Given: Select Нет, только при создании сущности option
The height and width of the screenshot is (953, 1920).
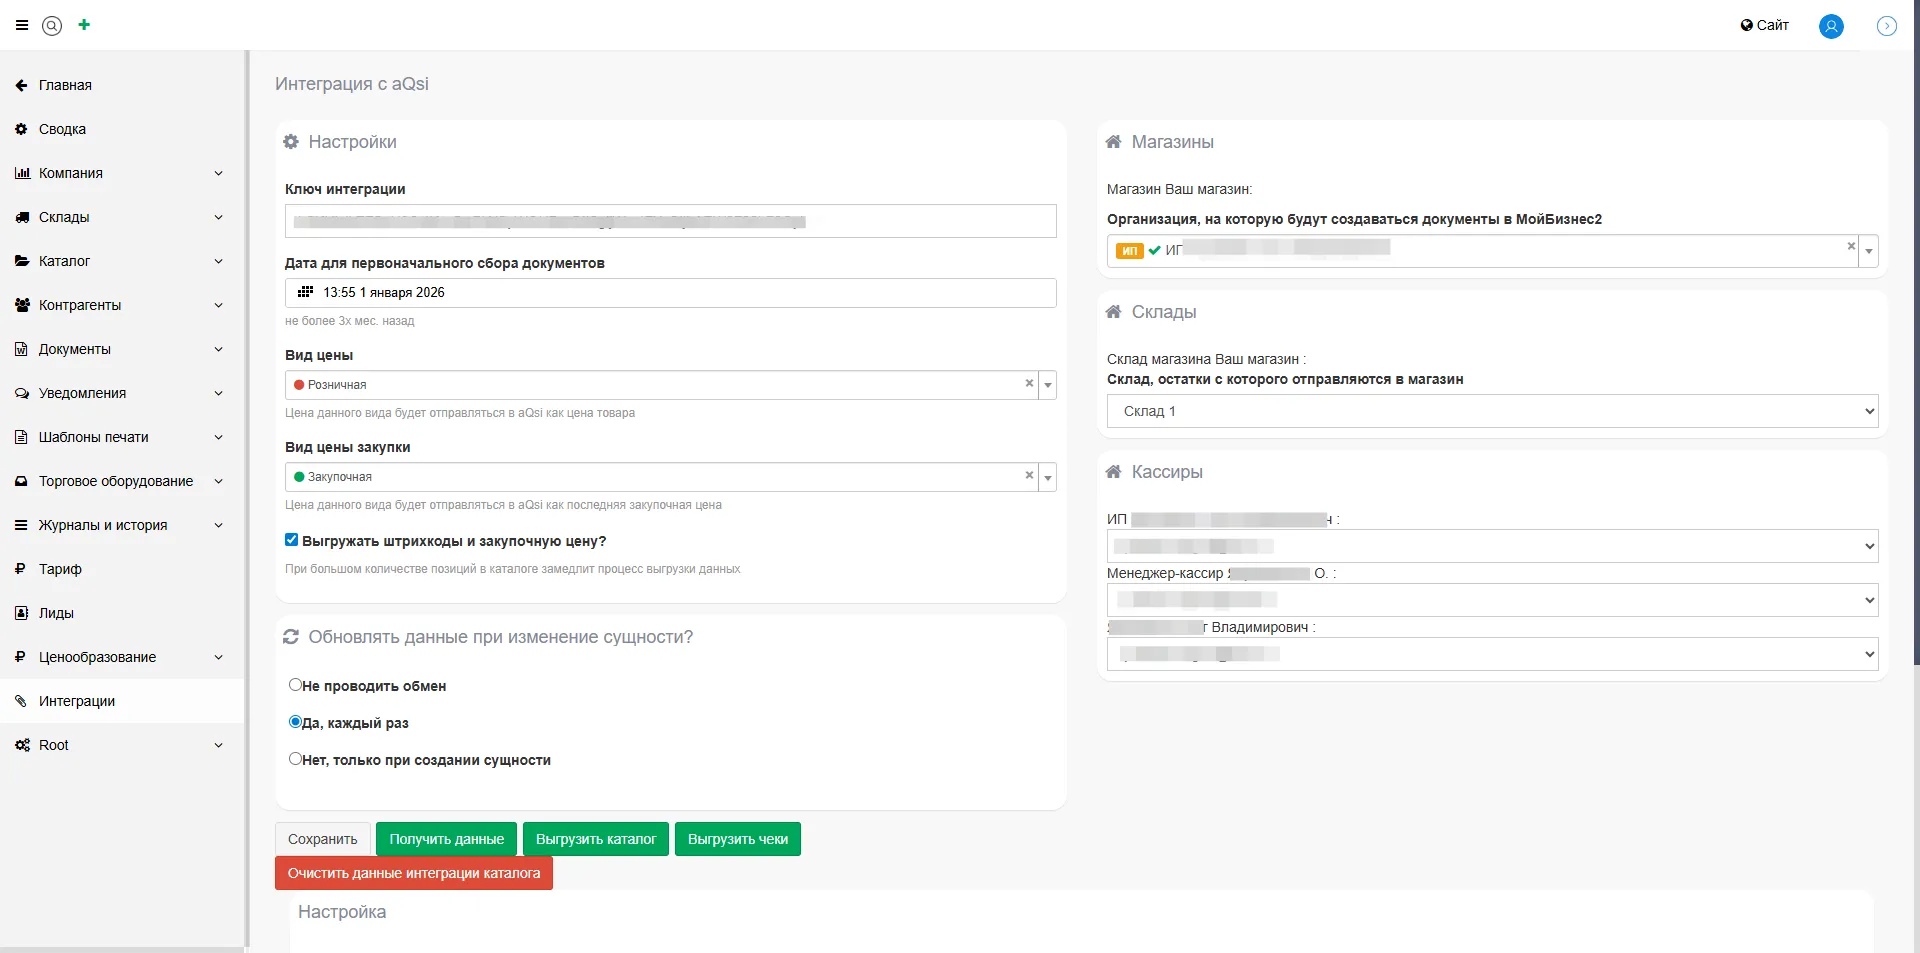Looking at the screenshot, I should [295, 759].
